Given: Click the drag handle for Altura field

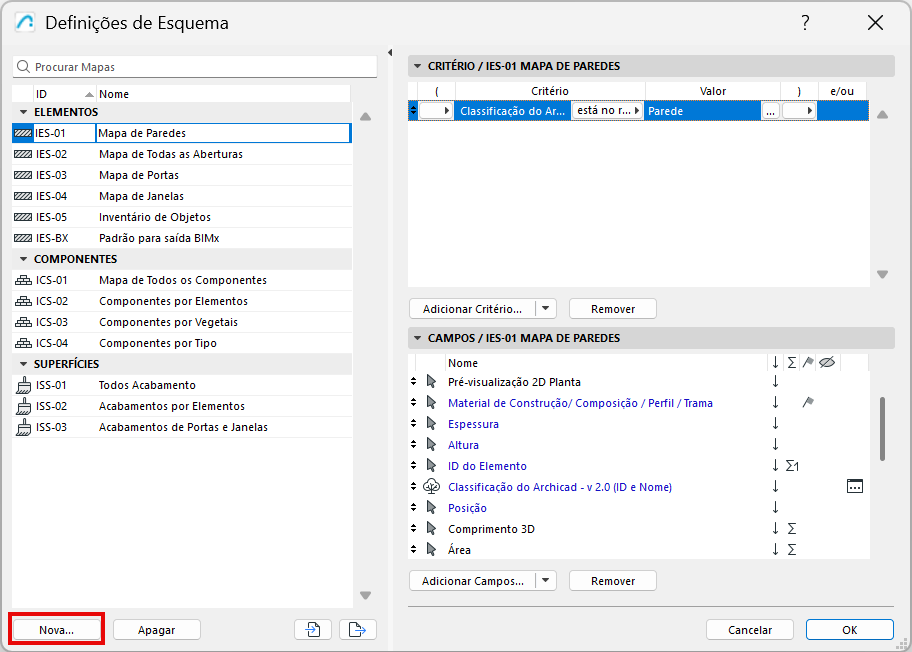Looking at the screenshot, I should (414, 445).
